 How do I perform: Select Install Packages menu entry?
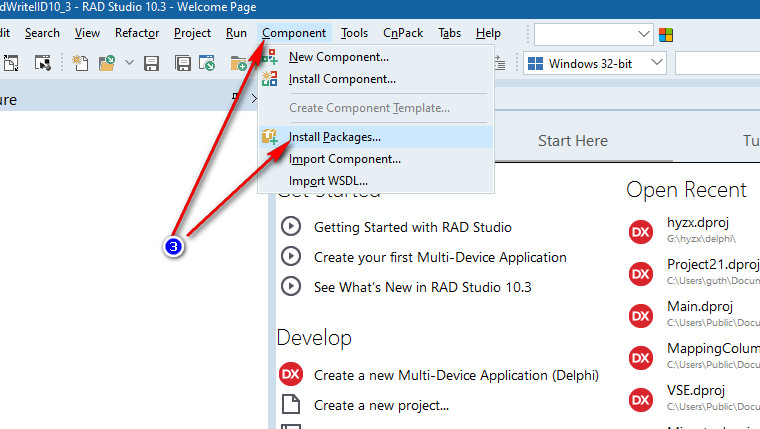376,137
